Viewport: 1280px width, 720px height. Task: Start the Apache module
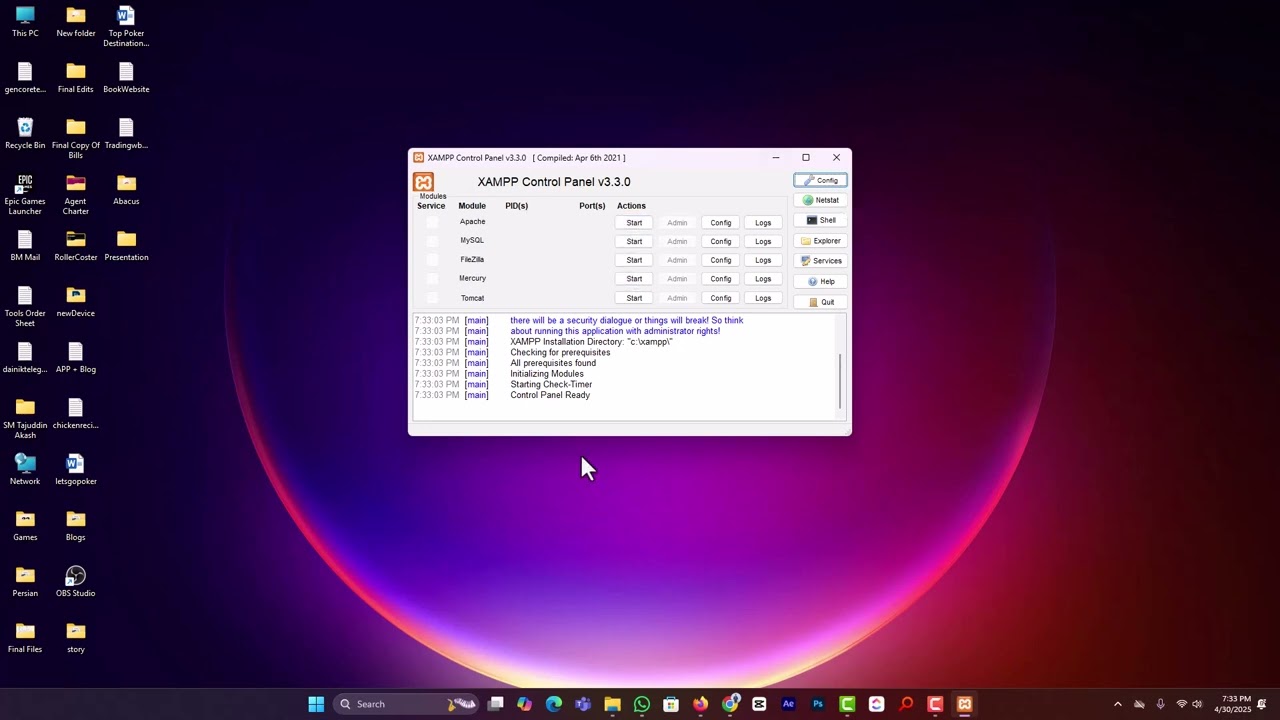coord(634,223)
